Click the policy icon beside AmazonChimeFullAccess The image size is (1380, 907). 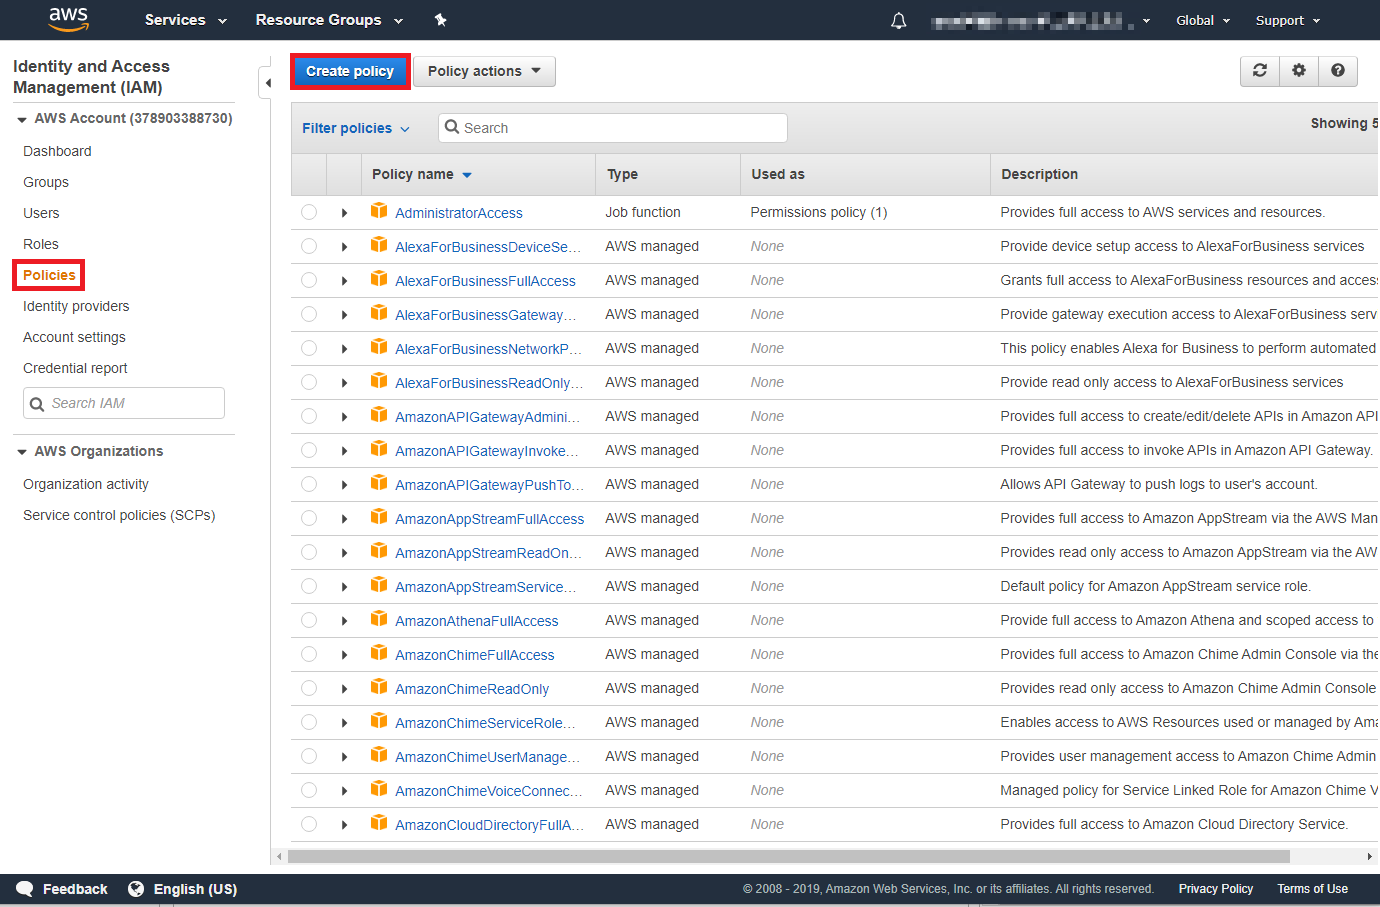(379, 653)
